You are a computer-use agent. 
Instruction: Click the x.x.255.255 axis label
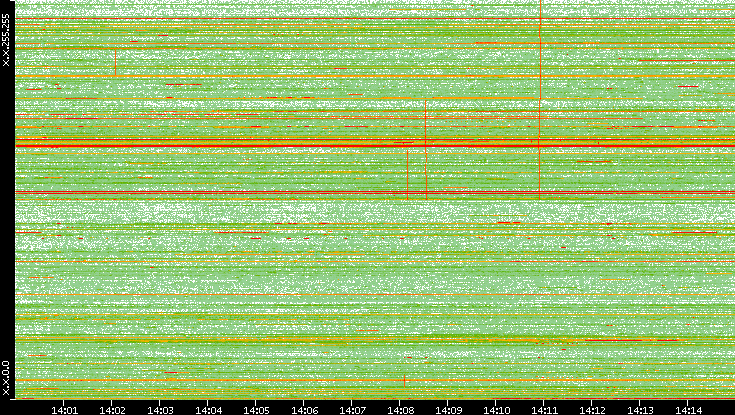[x=6, y=40]
